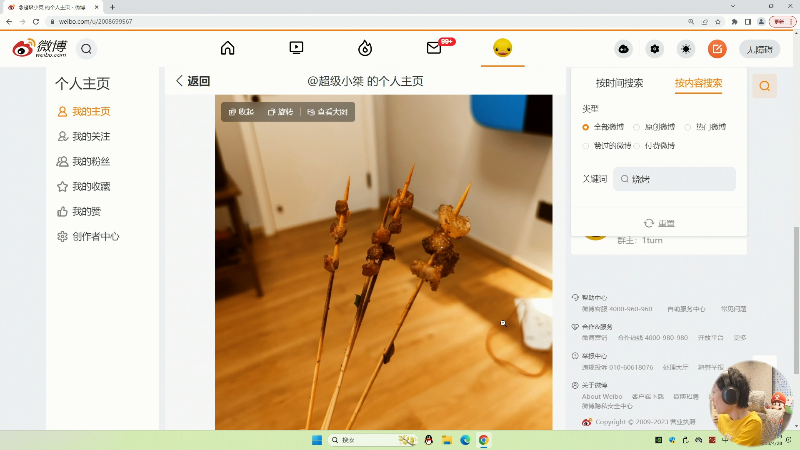The width and height of the screenshot is (800, 450).
Task: Open 举报中心 footer link
Action: tap(594, 356)
